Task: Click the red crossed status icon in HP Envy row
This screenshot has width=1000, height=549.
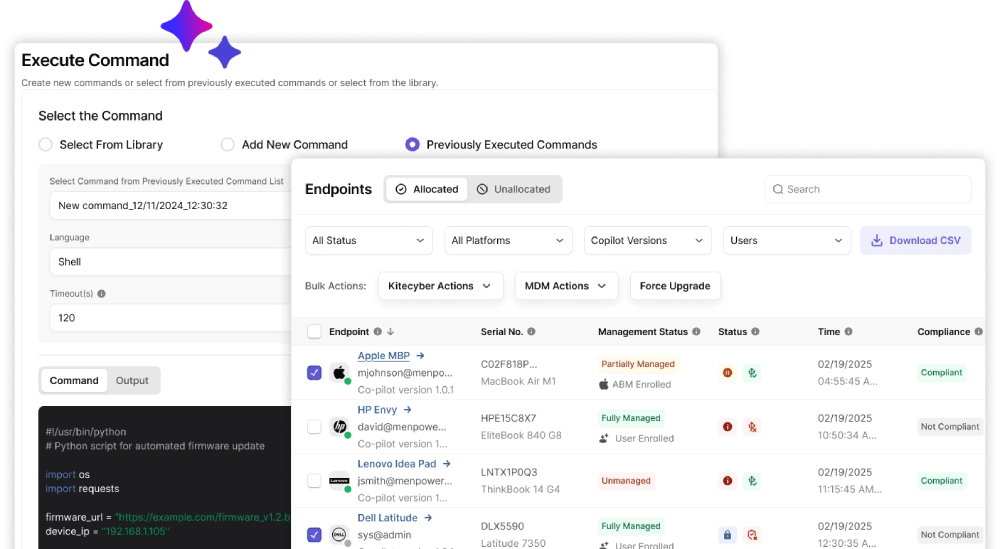Action: pyautogui.click(x=753, y=427)
